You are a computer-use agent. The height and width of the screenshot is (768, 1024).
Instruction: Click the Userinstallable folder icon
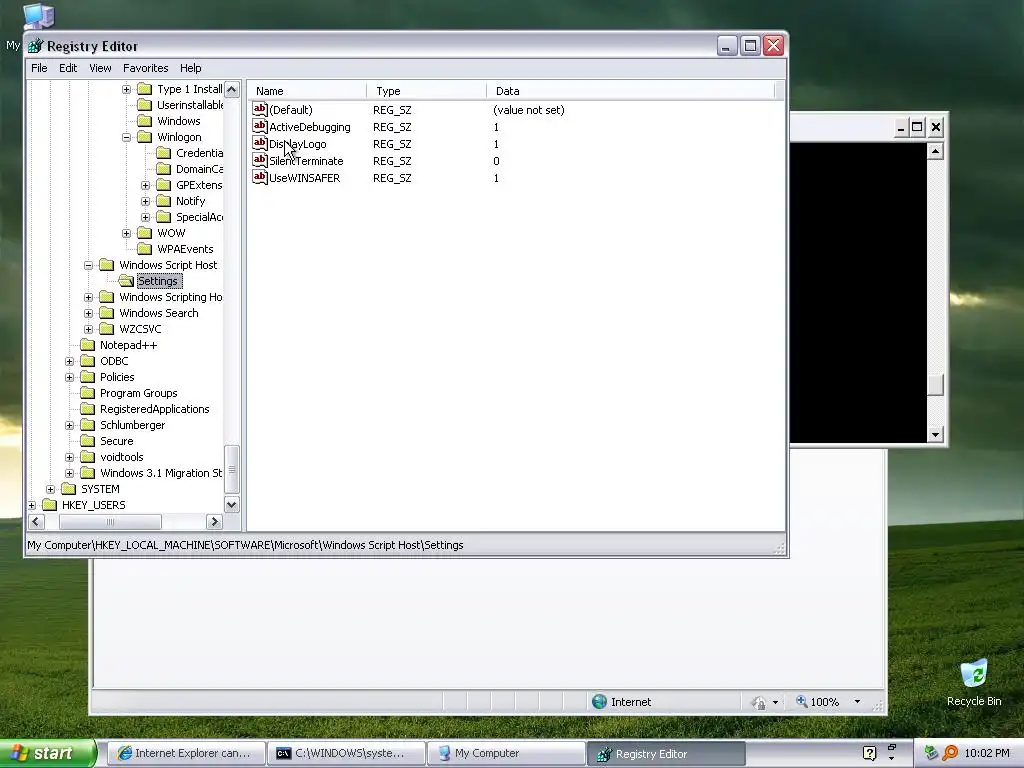tap(145, 104)
